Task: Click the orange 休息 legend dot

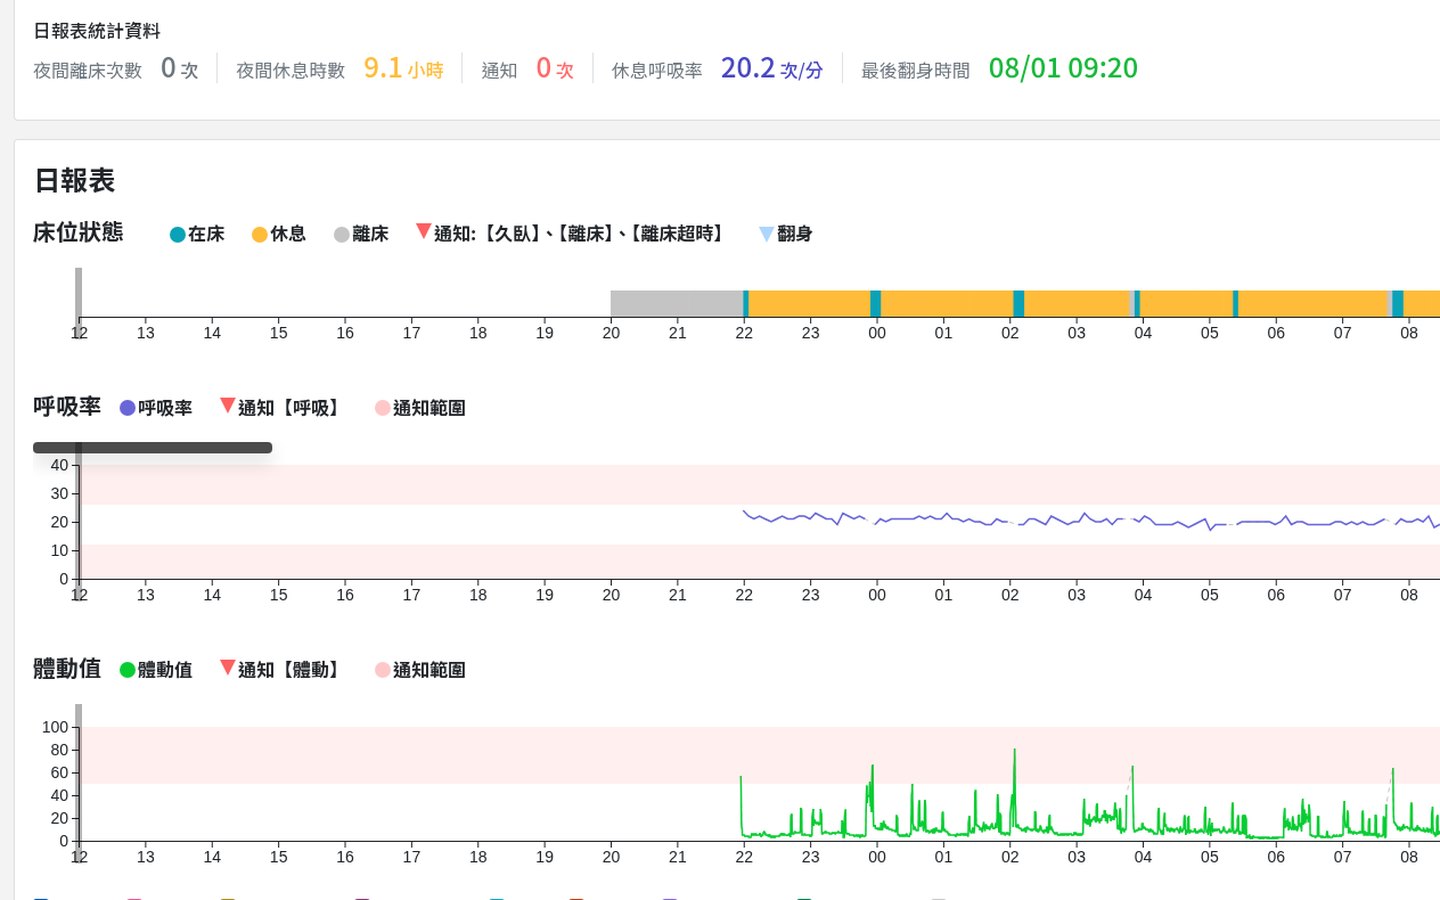Action: 259,235
